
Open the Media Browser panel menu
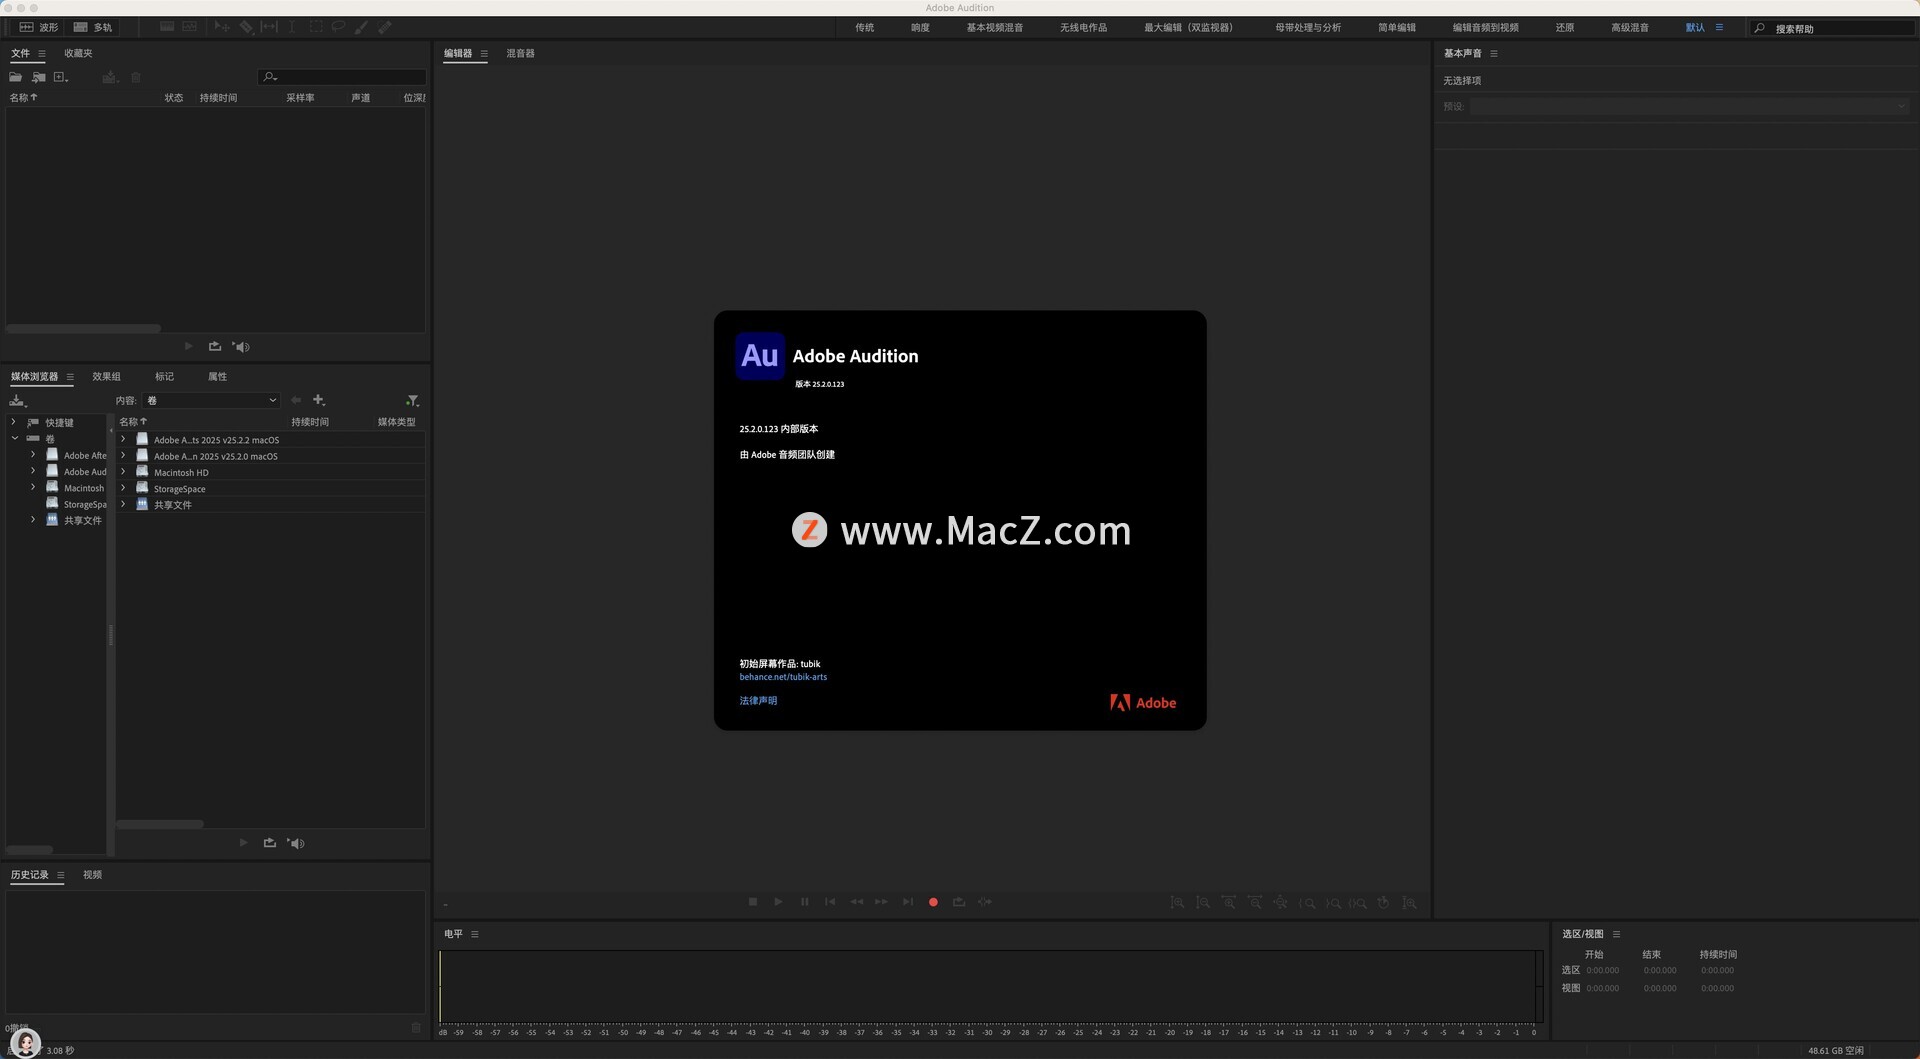(x=70, y=377)
